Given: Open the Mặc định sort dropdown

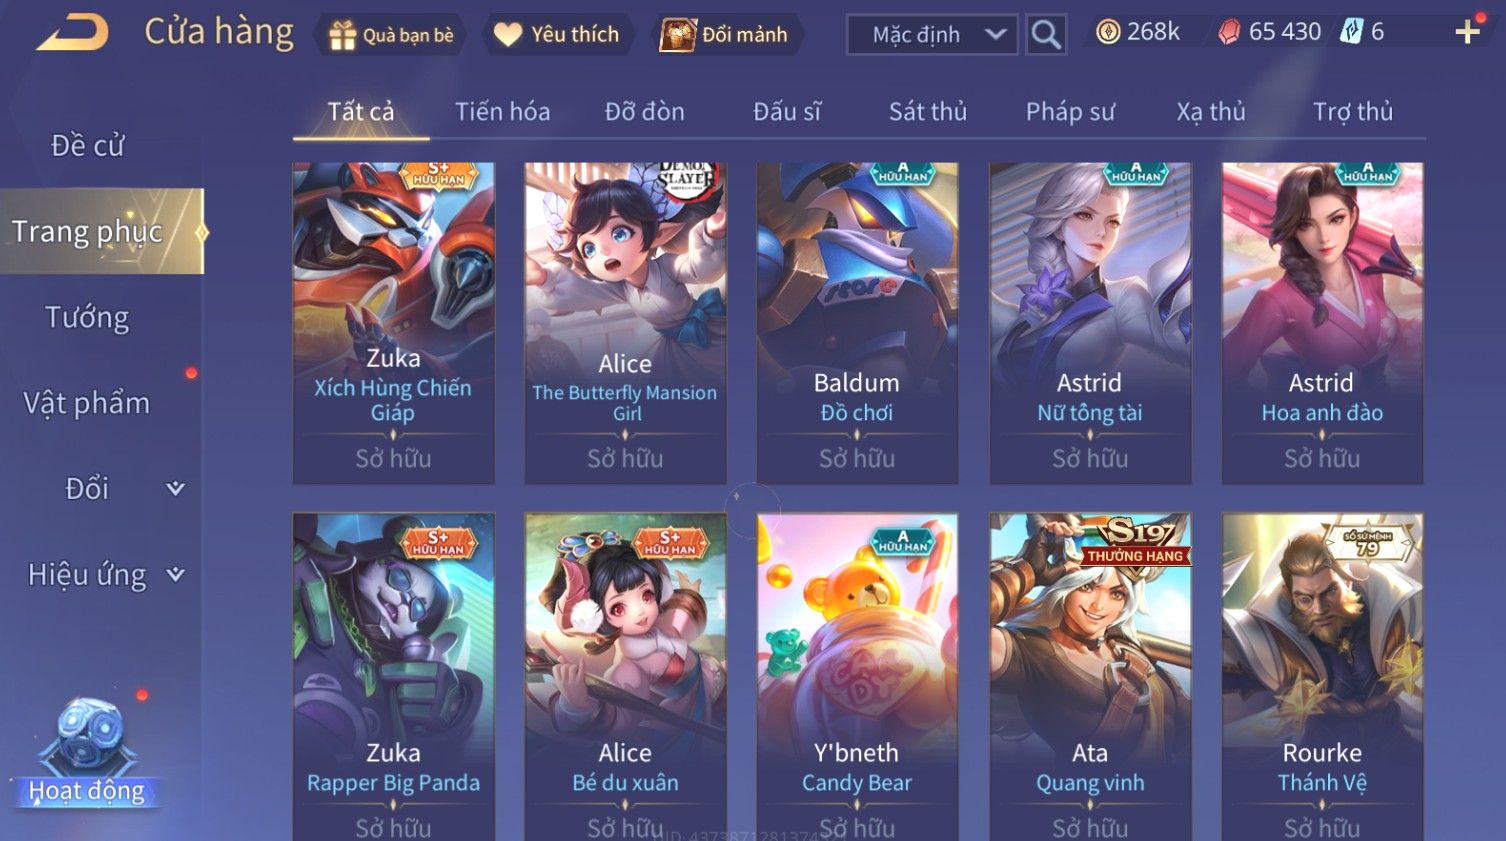Looking at the screenshot, I should point(933,35).
